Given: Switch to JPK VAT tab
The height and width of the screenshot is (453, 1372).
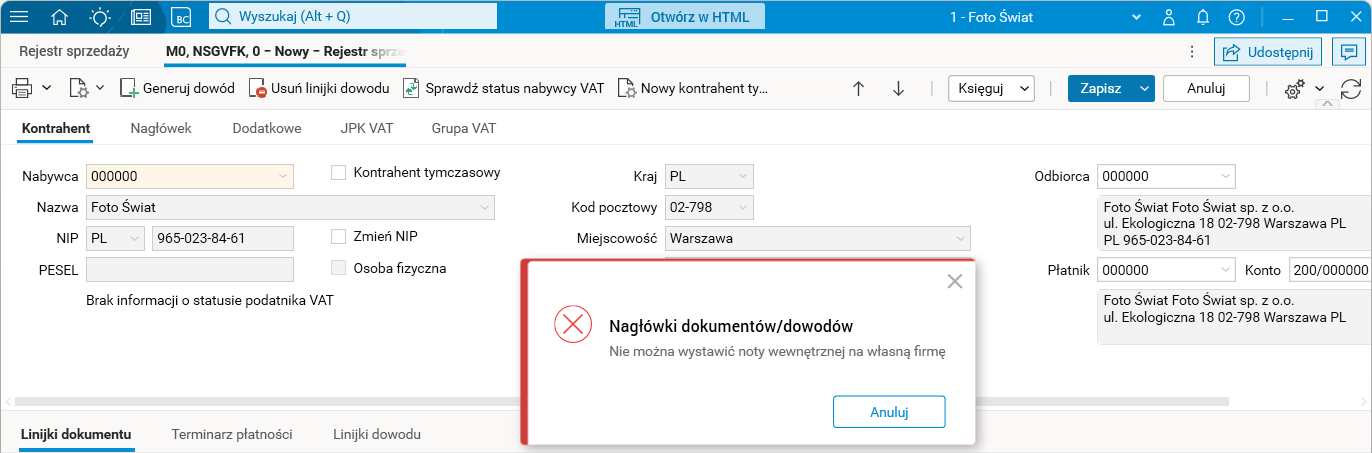Looking at the screenshot, I should pos(366,128).
